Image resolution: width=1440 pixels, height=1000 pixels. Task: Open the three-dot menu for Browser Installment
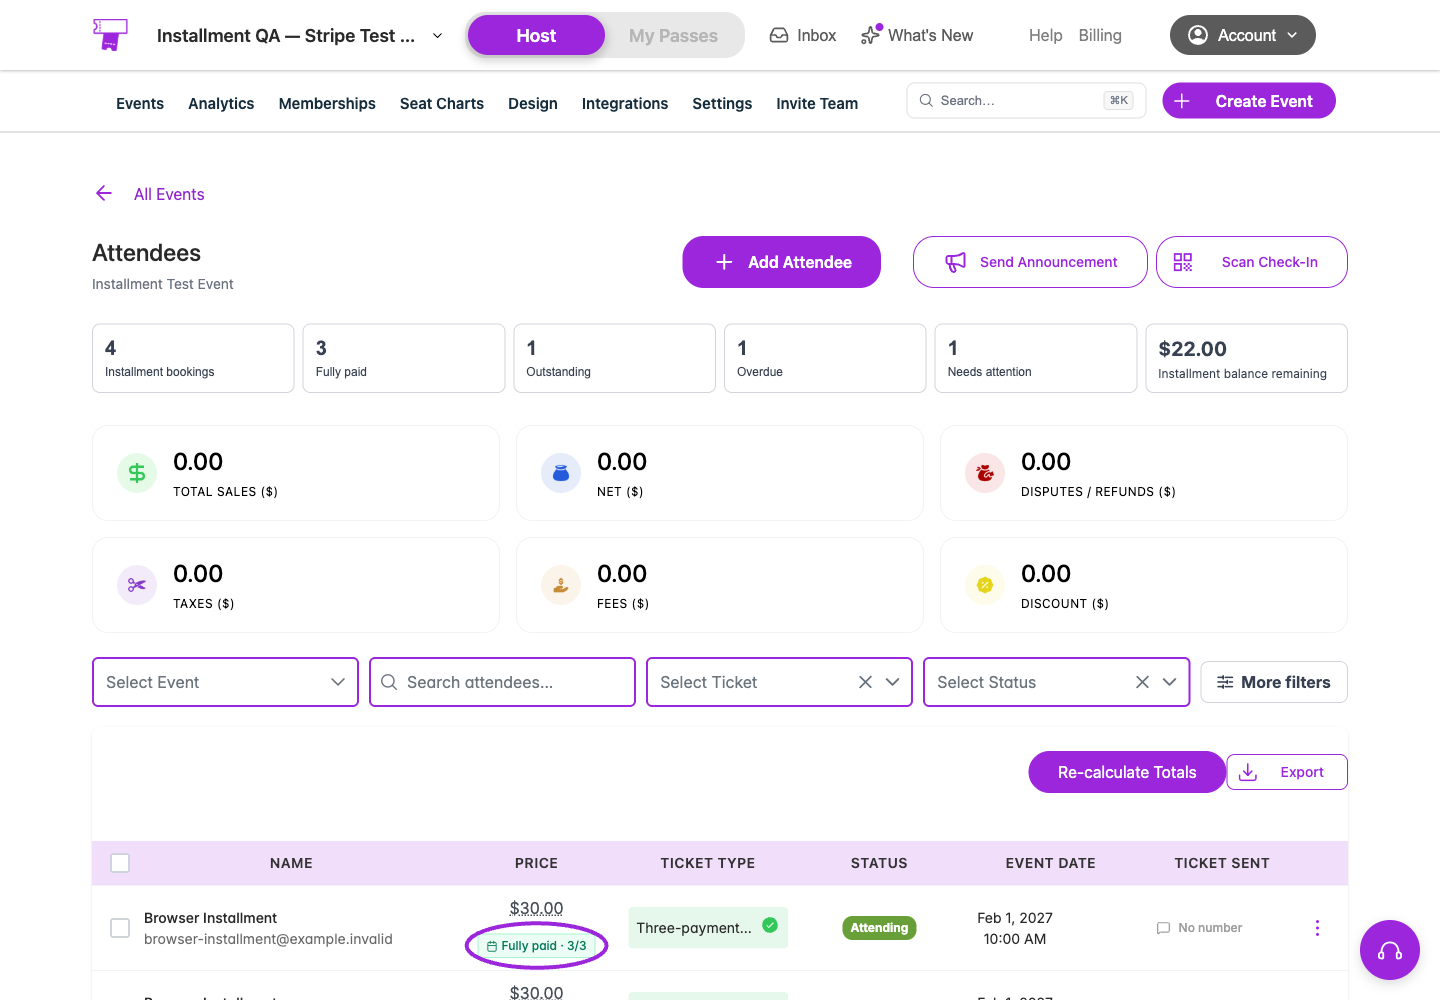click(x=1317, y=928)
